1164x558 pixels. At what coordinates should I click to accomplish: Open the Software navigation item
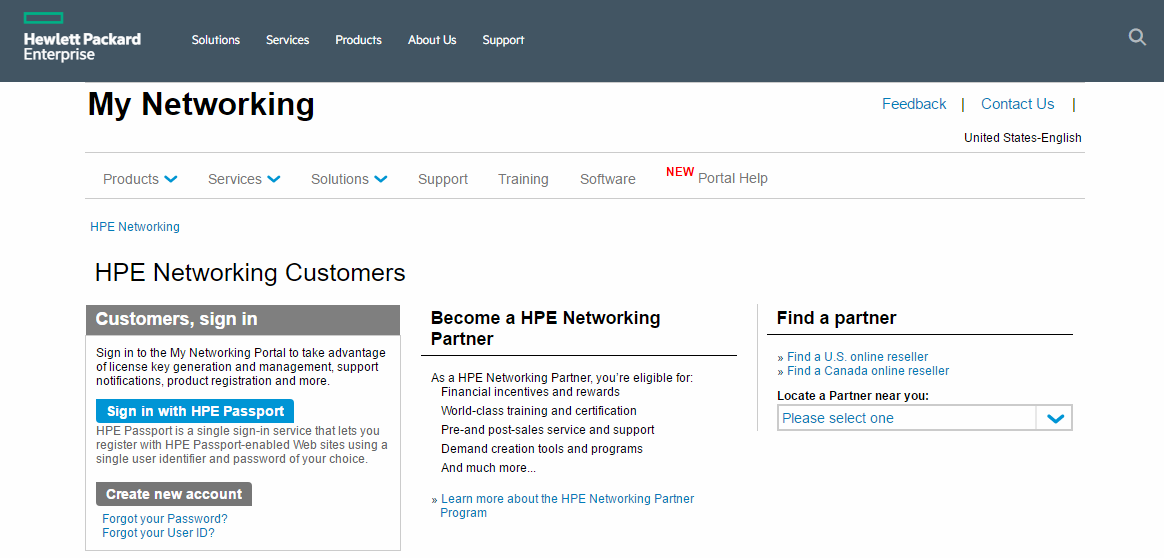pyautogui.click(x=608, y=179)
